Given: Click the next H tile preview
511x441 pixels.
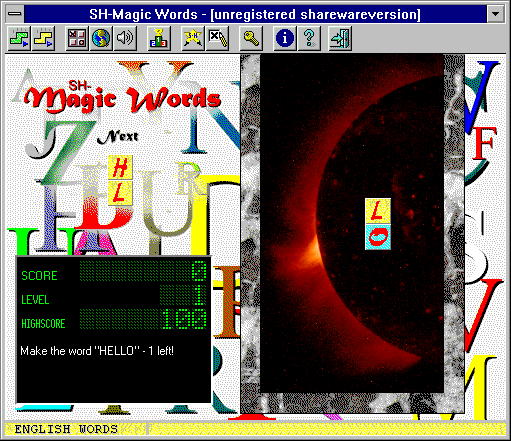Looking at the screenshot, I should click(x=120, y=168).
